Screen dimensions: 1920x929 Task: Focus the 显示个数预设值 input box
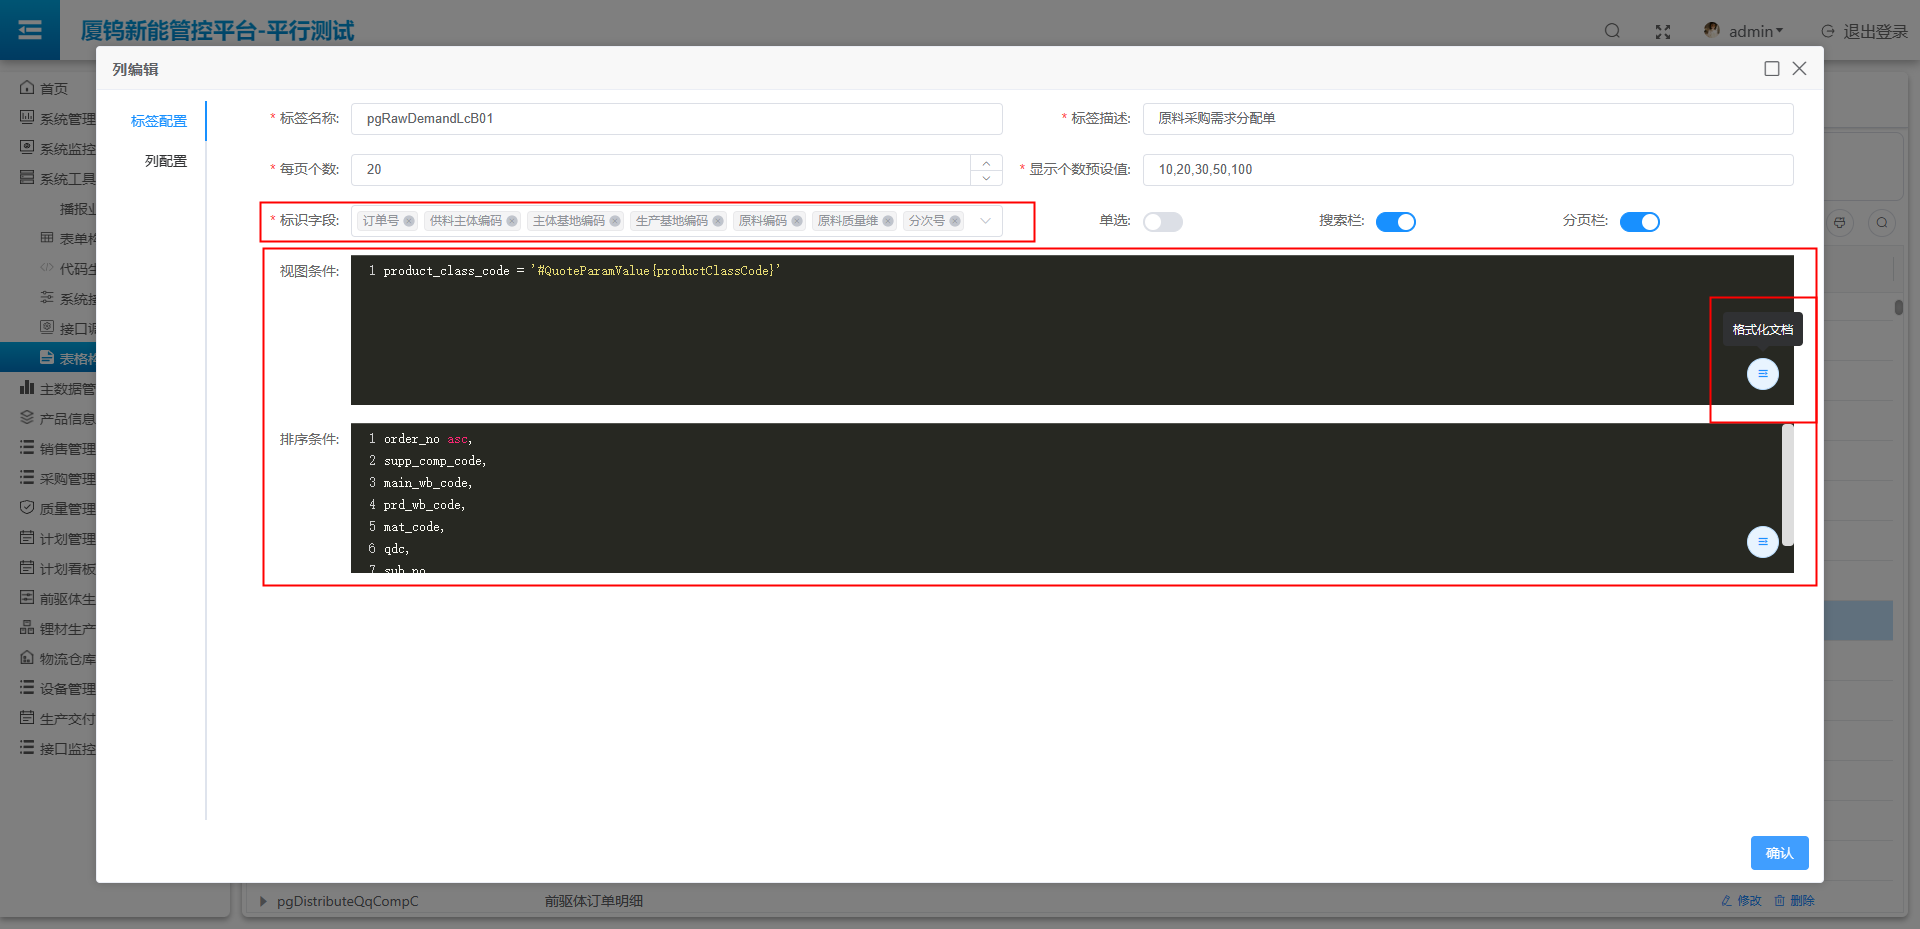1467,170
